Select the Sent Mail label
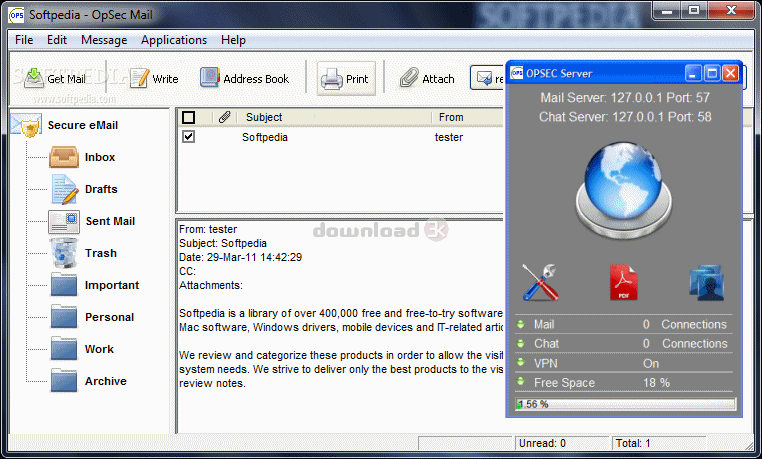Viewport: 762px width, 459px height. click(110, 221)
